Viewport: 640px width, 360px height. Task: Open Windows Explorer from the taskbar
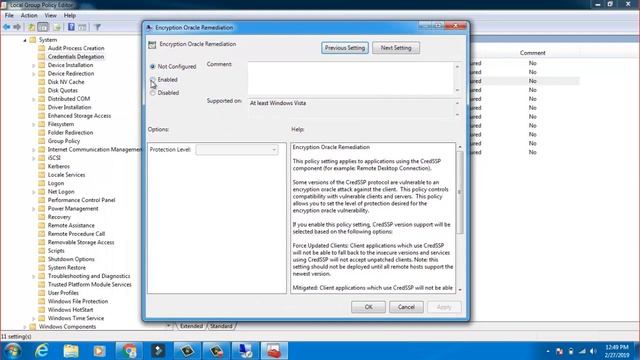pos(71,351)
